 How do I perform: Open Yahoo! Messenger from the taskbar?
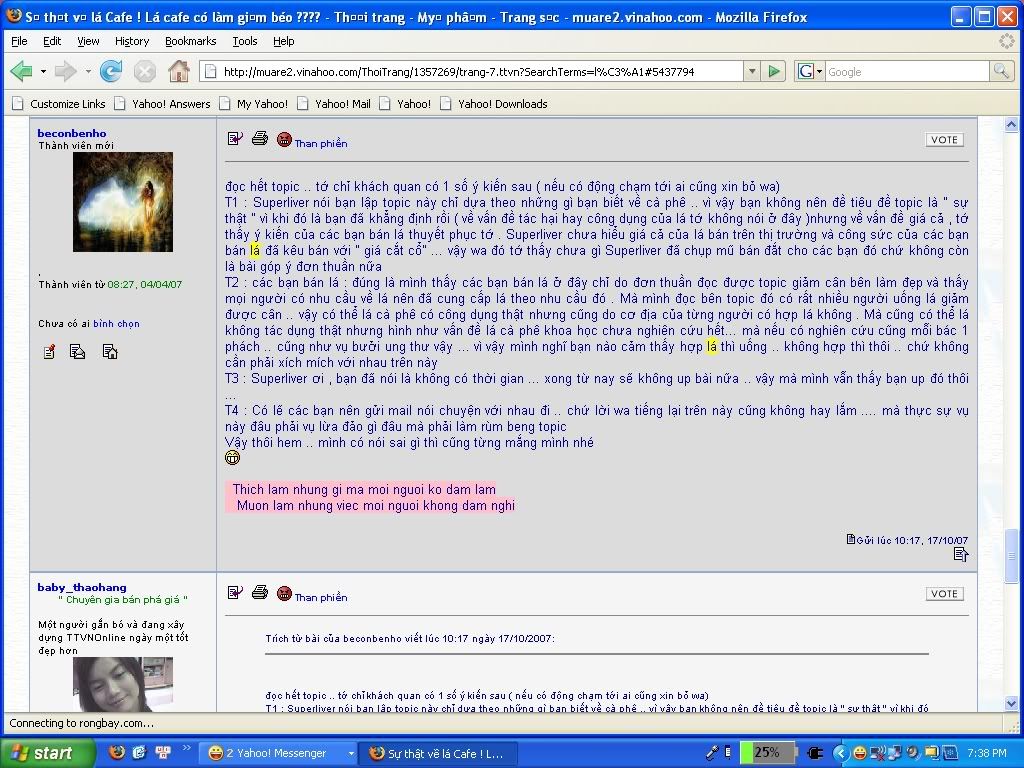275,753
